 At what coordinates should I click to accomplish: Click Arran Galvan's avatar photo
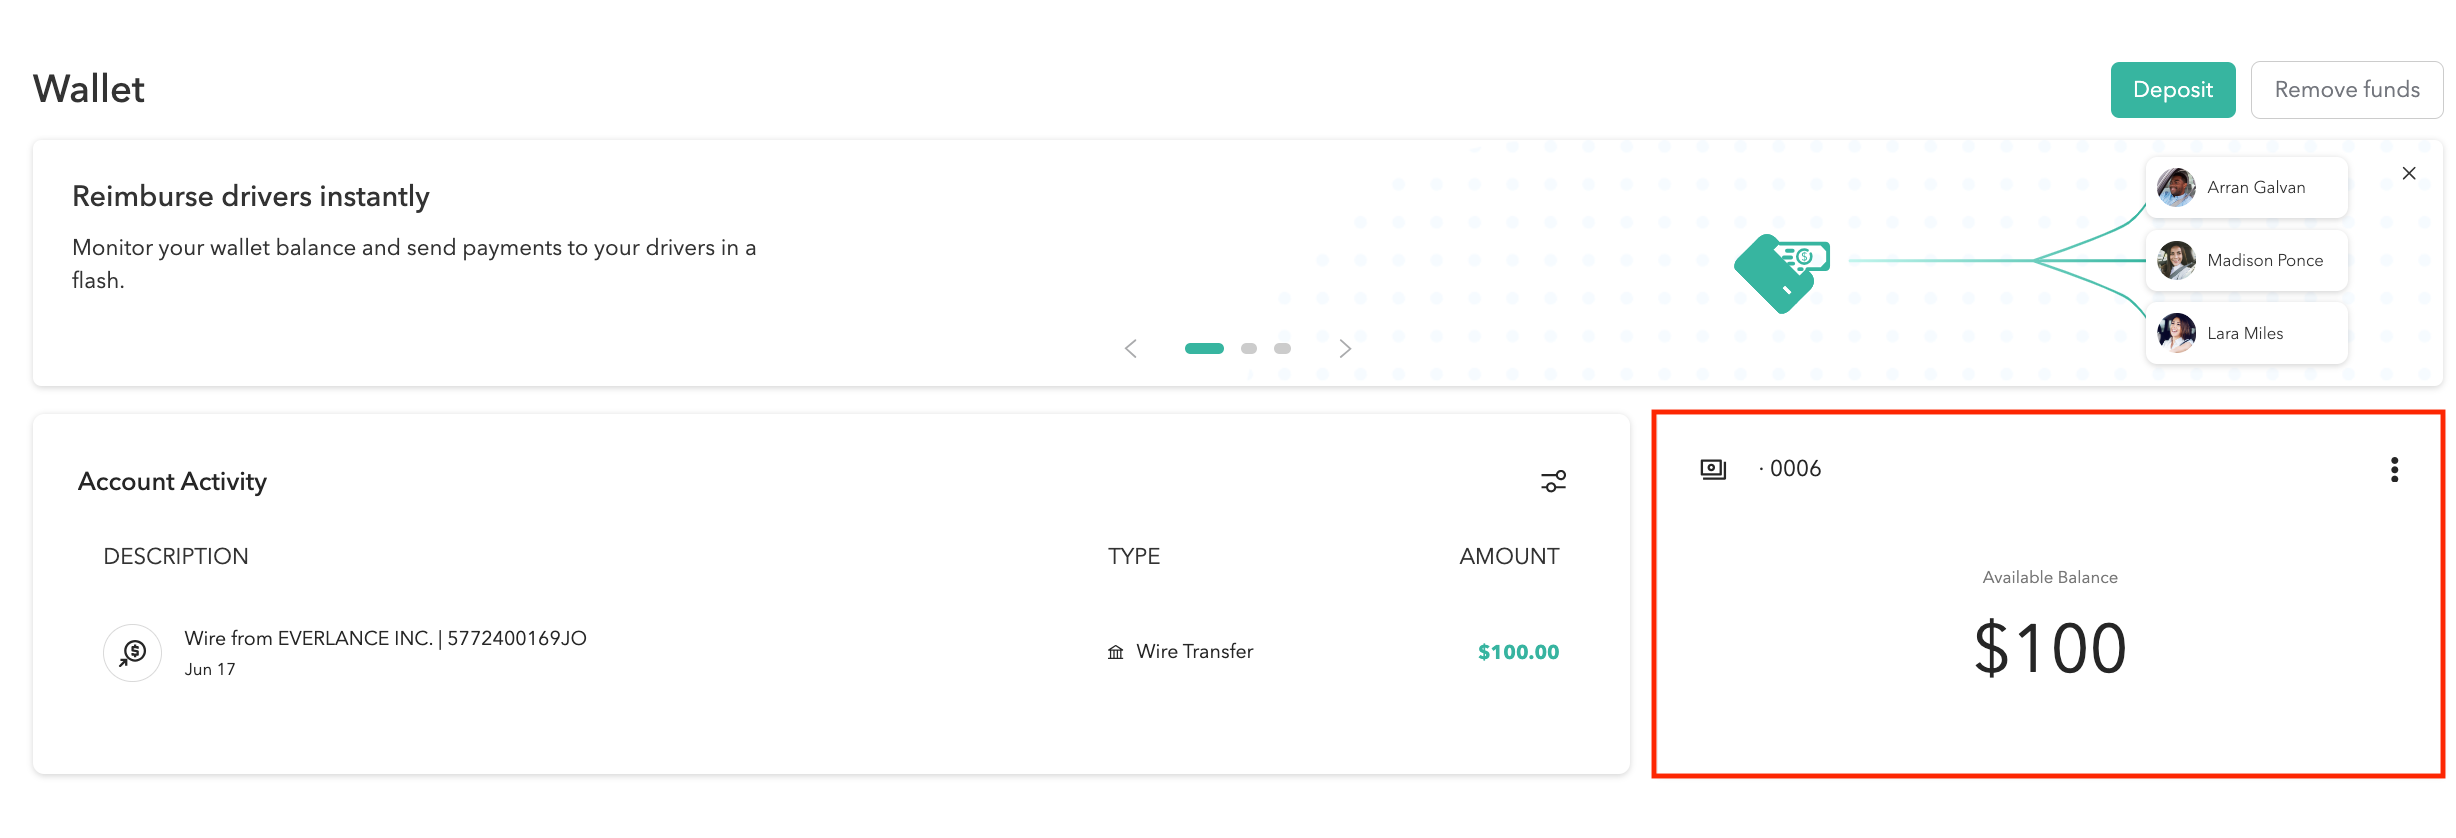coord(2176,187)
